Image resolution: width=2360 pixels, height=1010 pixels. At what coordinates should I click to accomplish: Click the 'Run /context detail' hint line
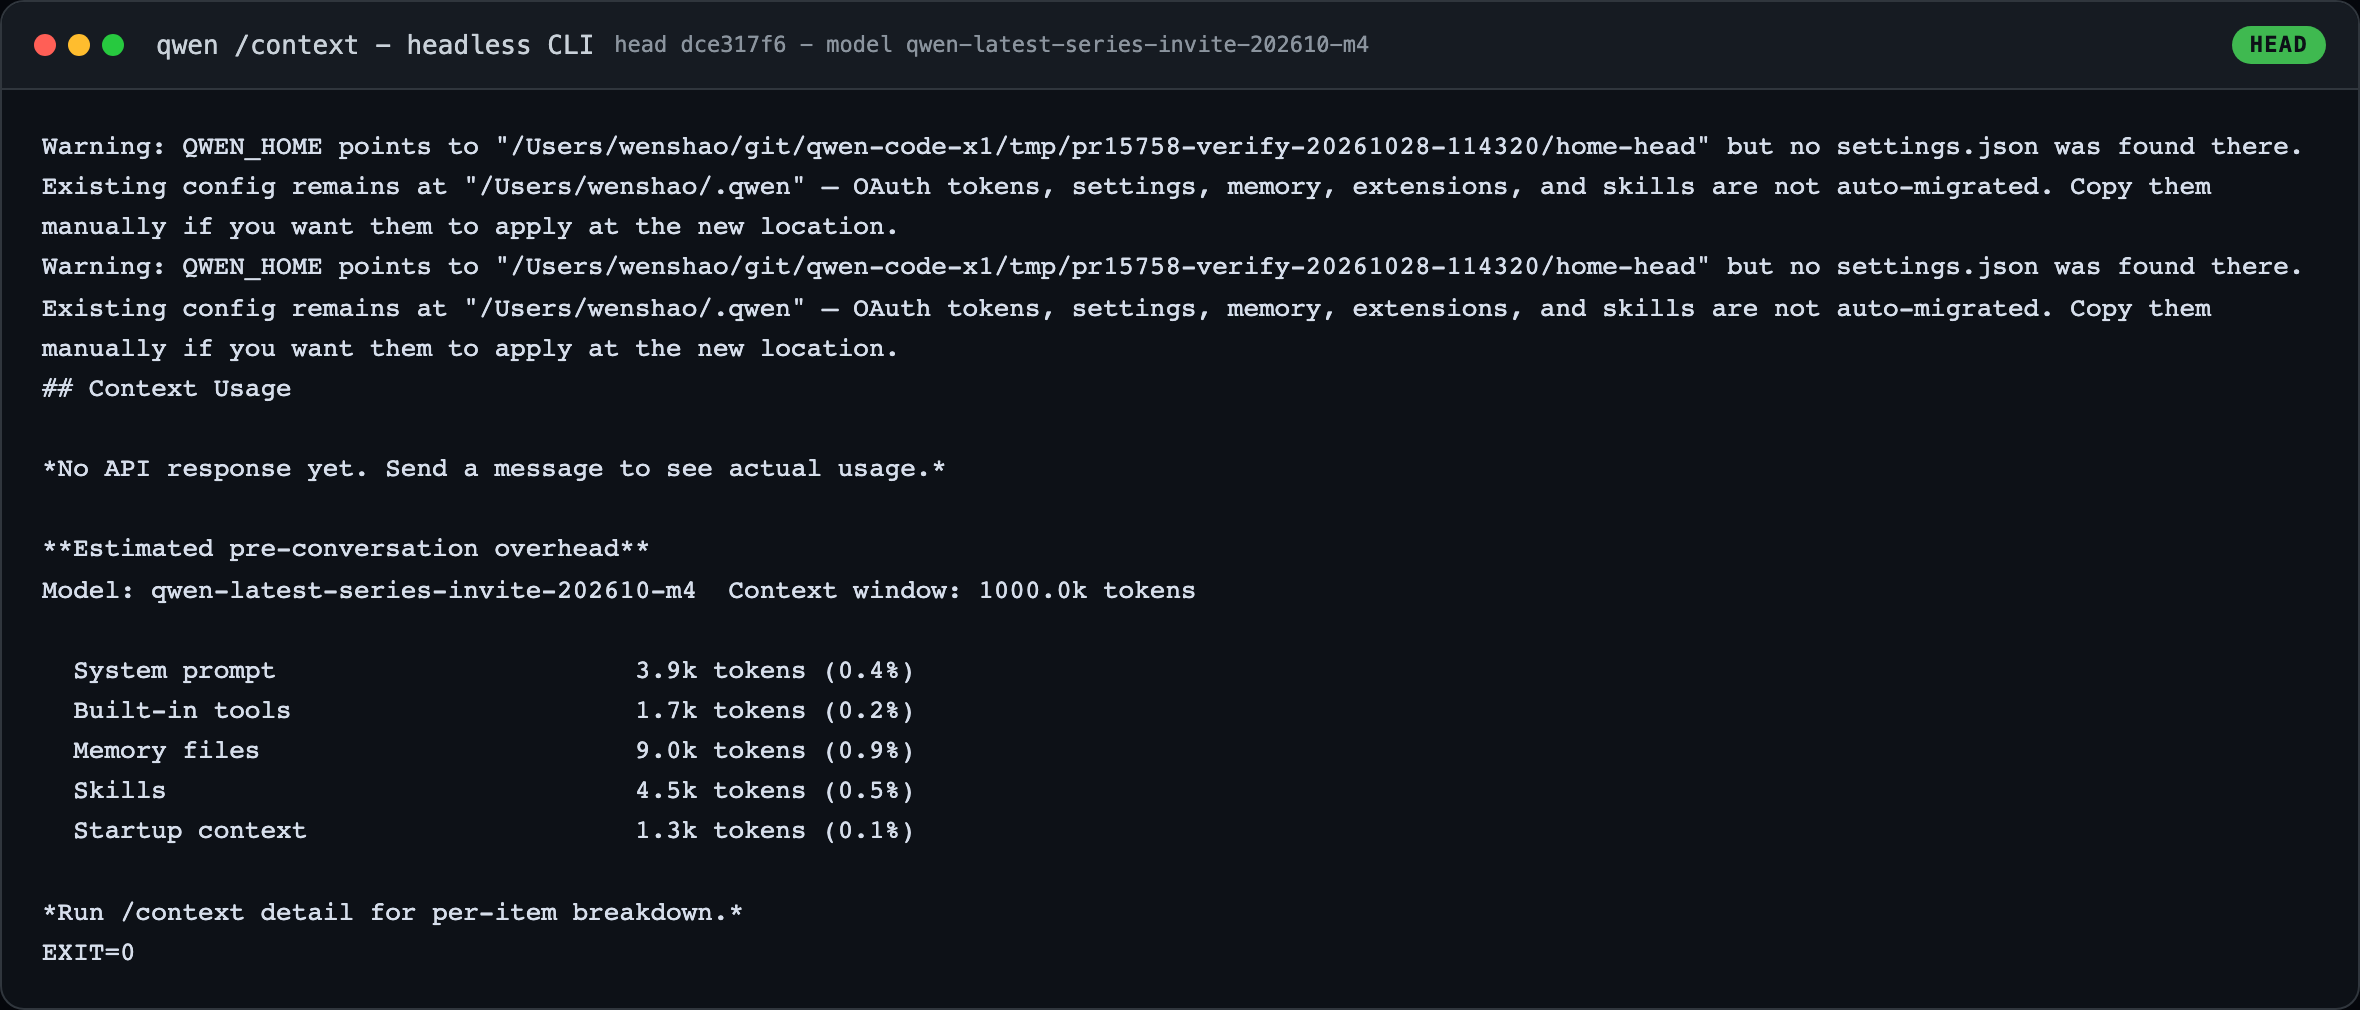(393, 913)
